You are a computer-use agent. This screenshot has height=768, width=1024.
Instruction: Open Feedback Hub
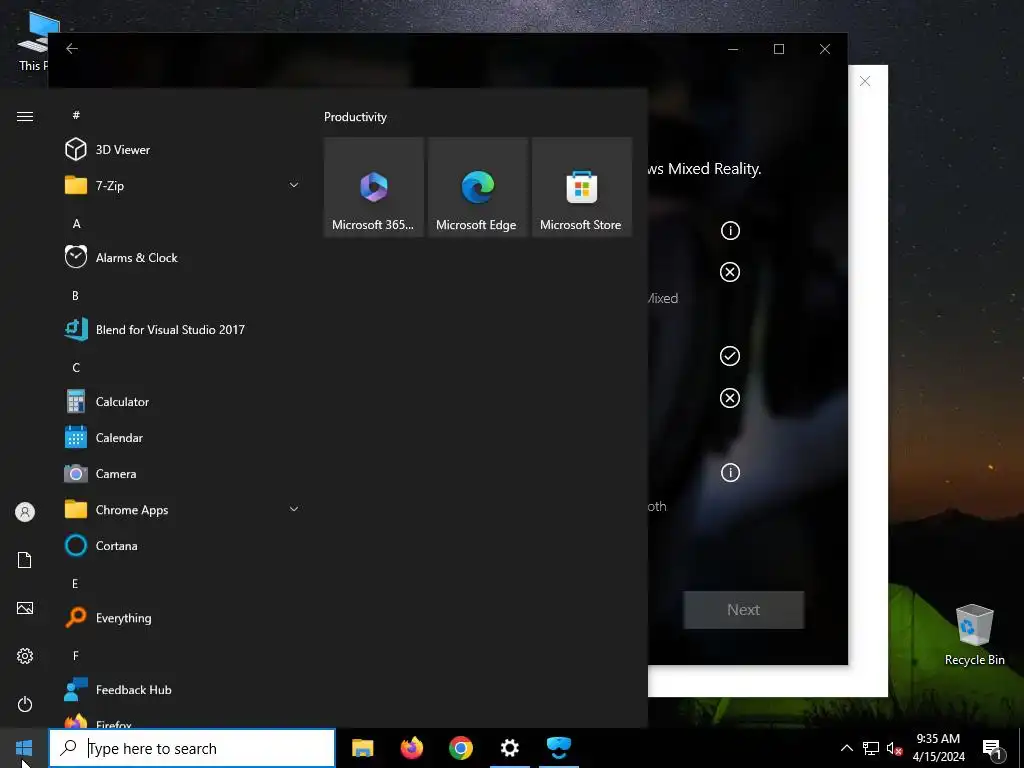183,690
